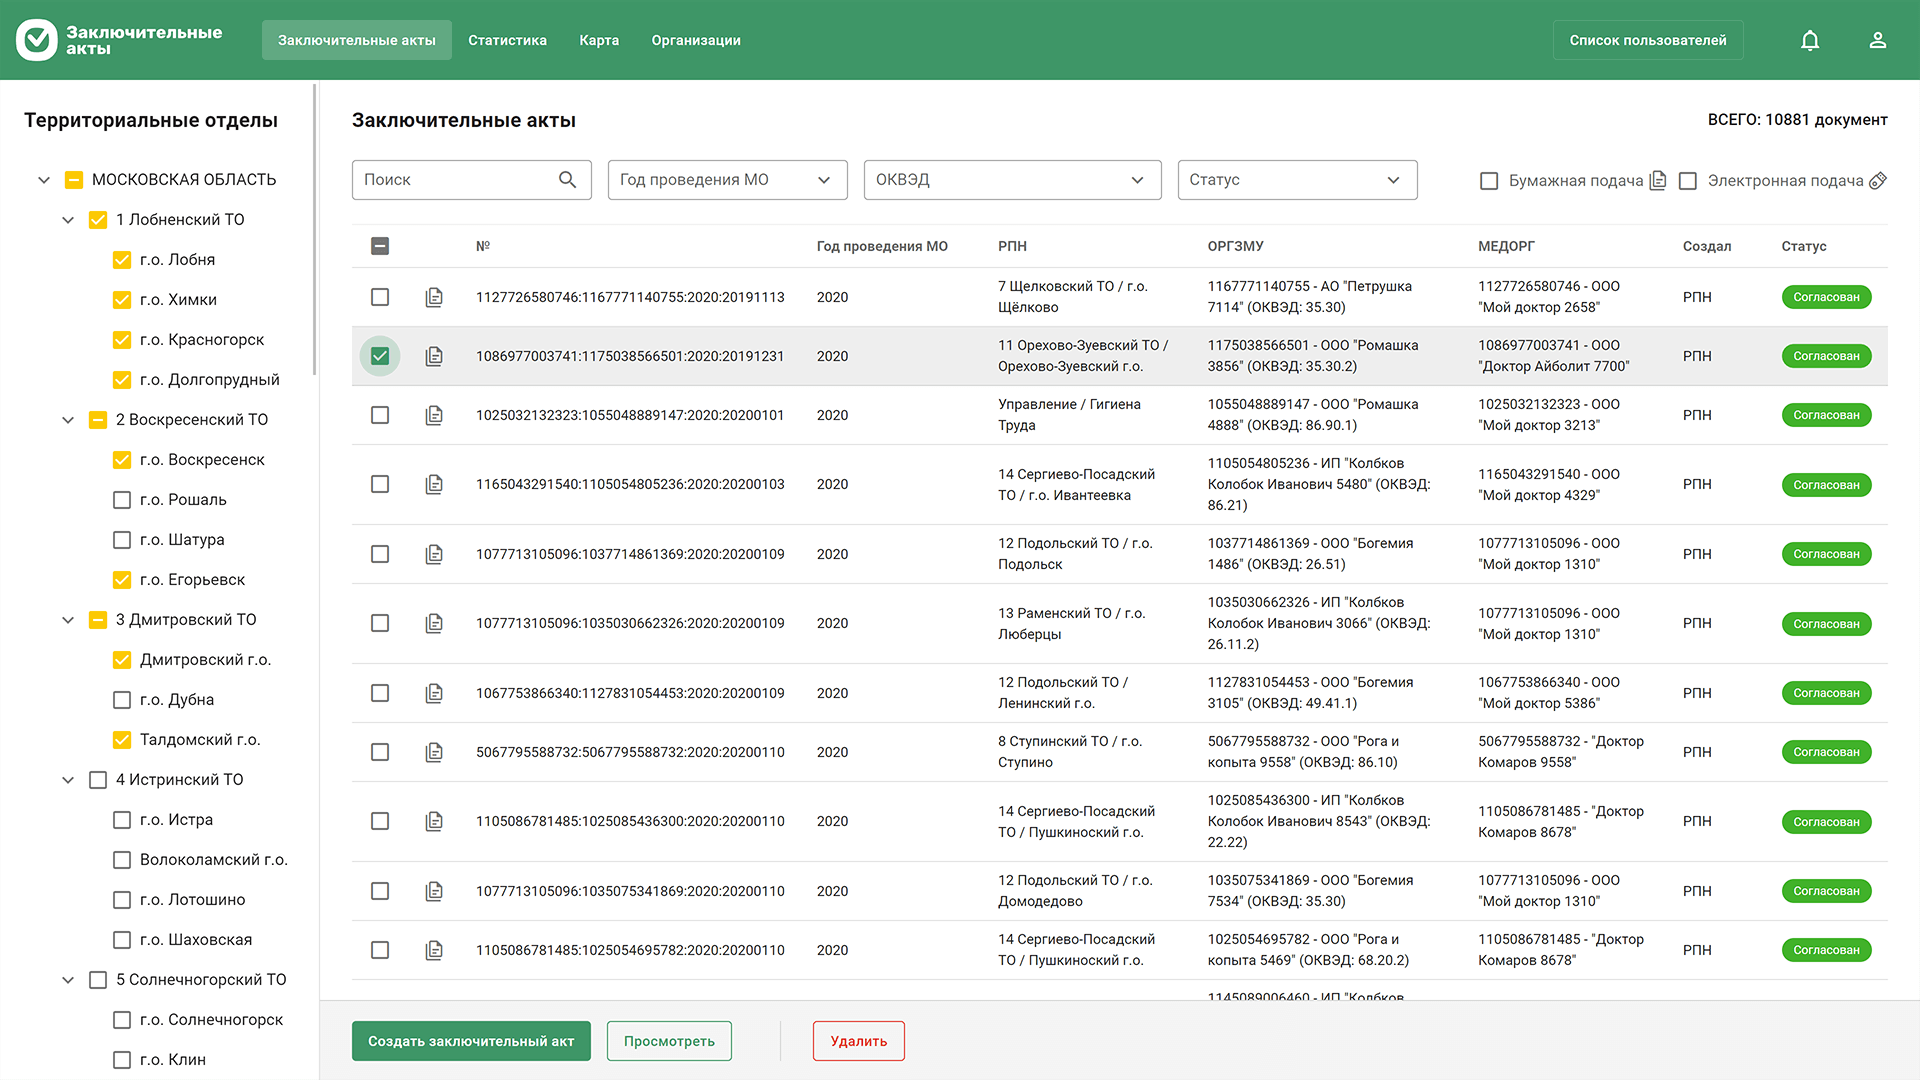Open document icon for act 1077713105096:1035030662326
This screenshot has width=1920, height=1080.
click(x=434, y=623)
